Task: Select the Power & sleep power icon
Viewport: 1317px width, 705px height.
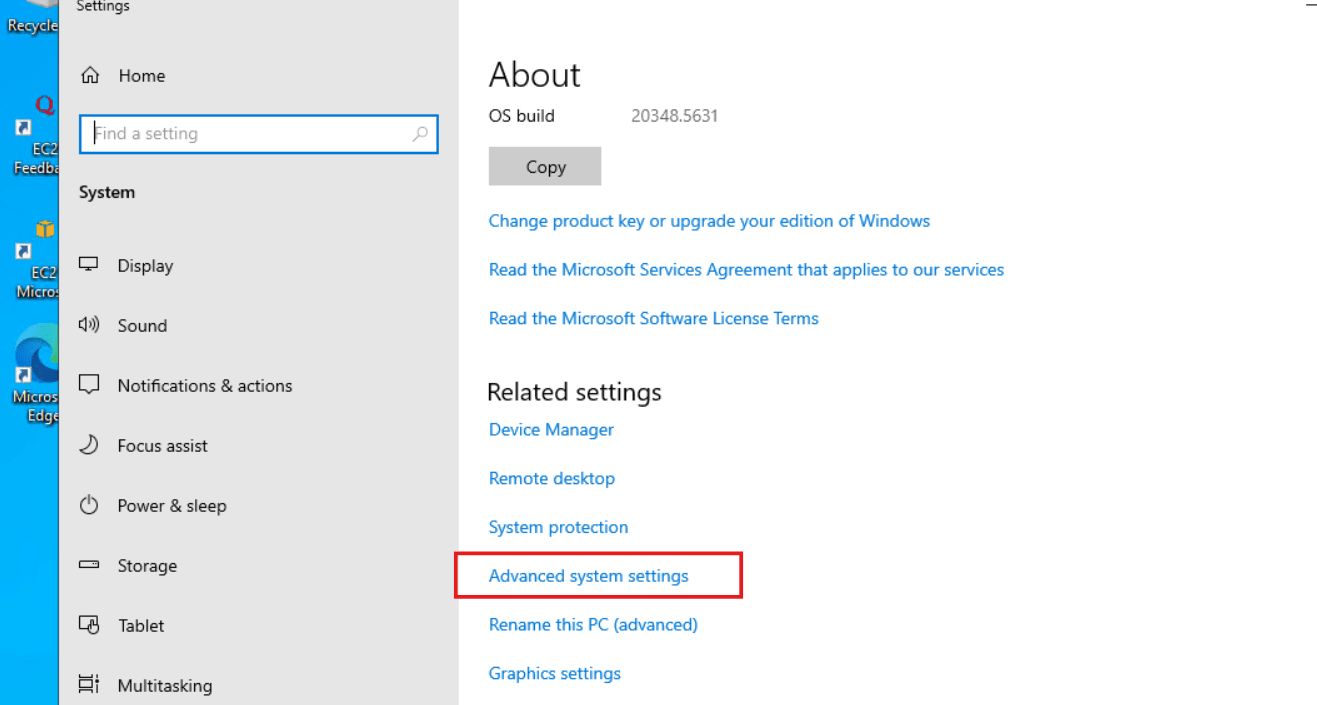Action: click(x=89, y=505)
